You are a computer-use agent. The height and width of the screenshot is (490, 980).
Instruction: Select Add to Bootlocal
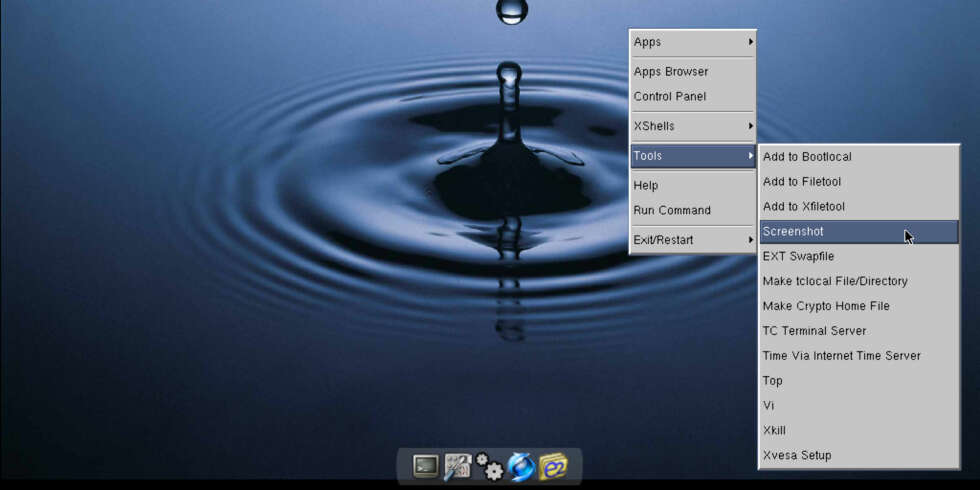click(859, 157)
